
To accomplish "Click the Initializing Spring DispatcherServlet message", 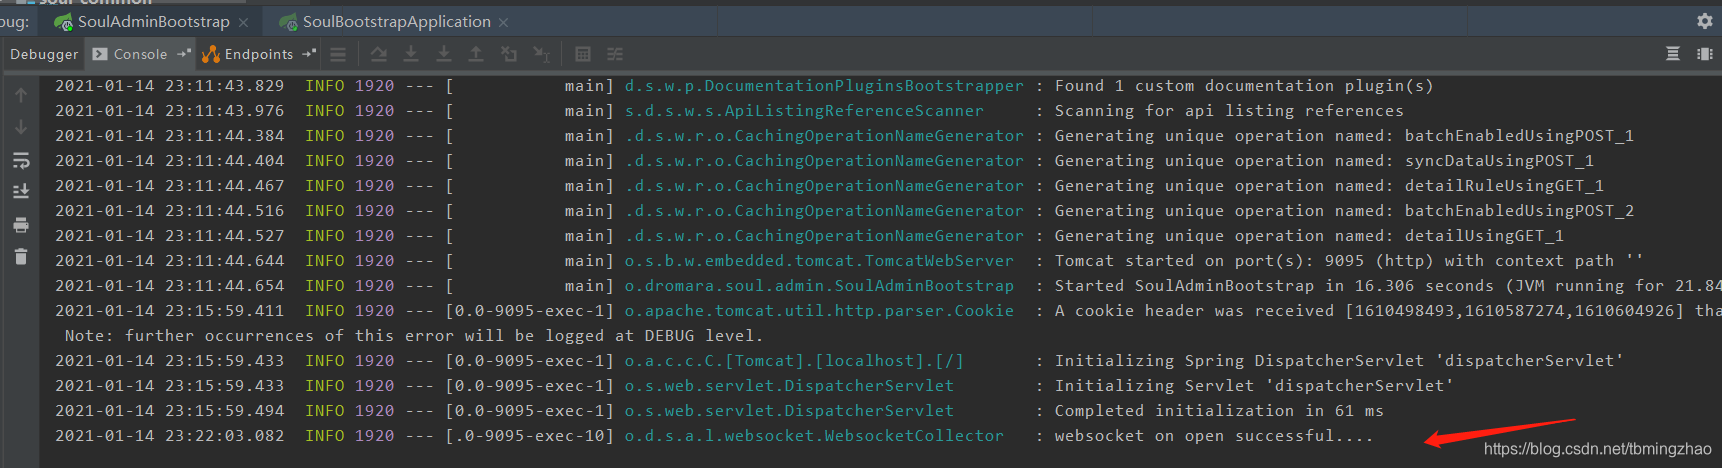I will coord(1339,361).
